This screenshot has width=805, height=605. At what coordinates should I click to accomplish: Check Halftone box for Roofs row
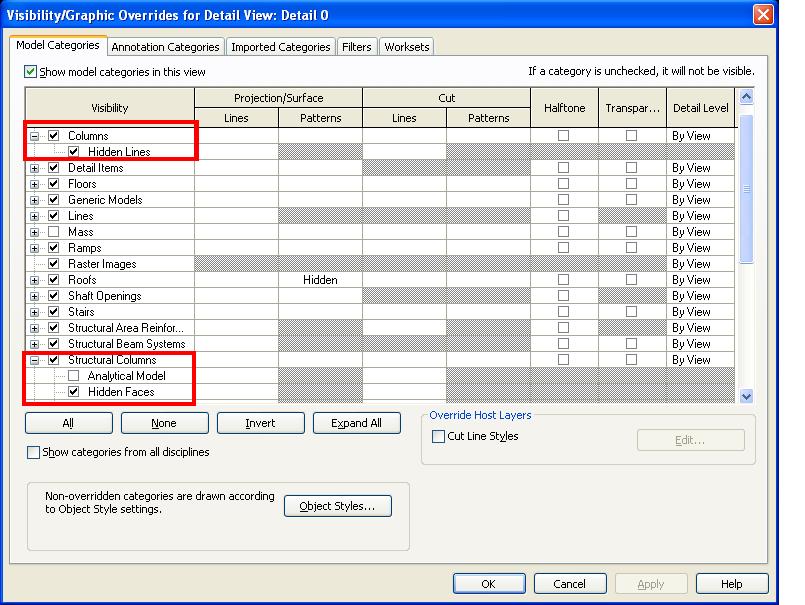(564, 280)
